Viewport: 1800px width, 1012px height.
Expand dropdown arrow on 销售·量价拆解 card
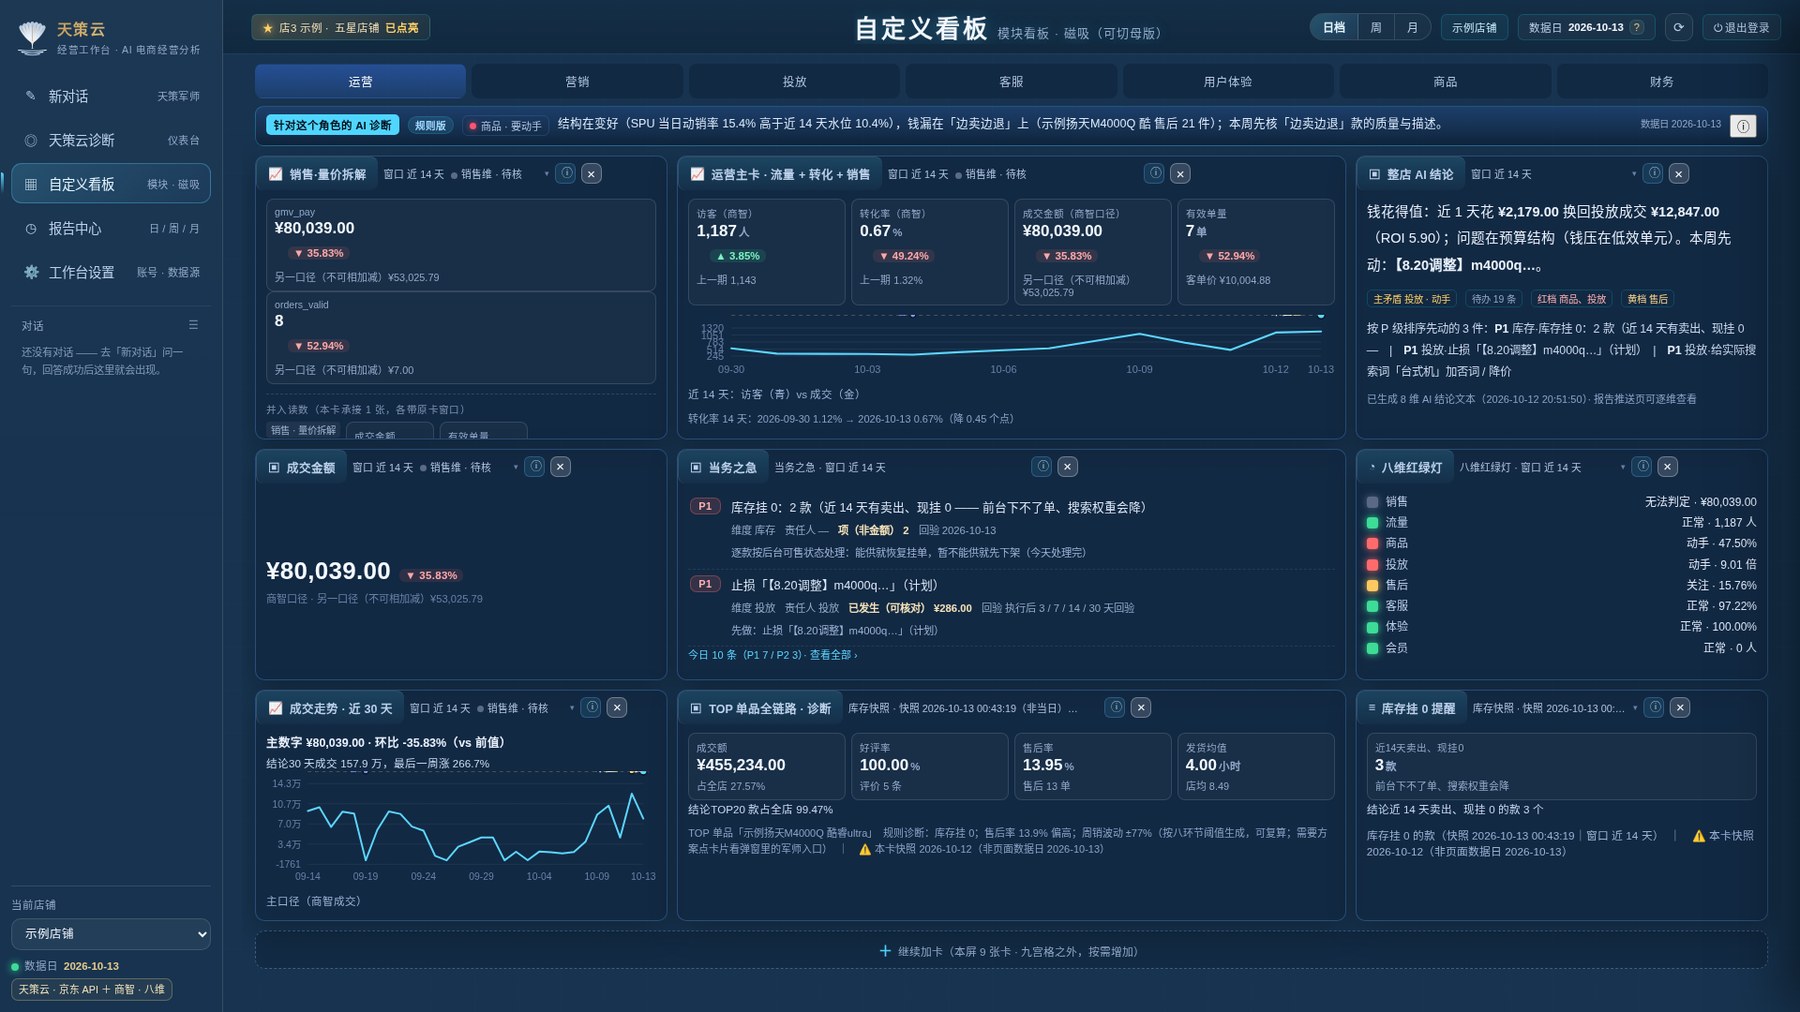(546, 174)
